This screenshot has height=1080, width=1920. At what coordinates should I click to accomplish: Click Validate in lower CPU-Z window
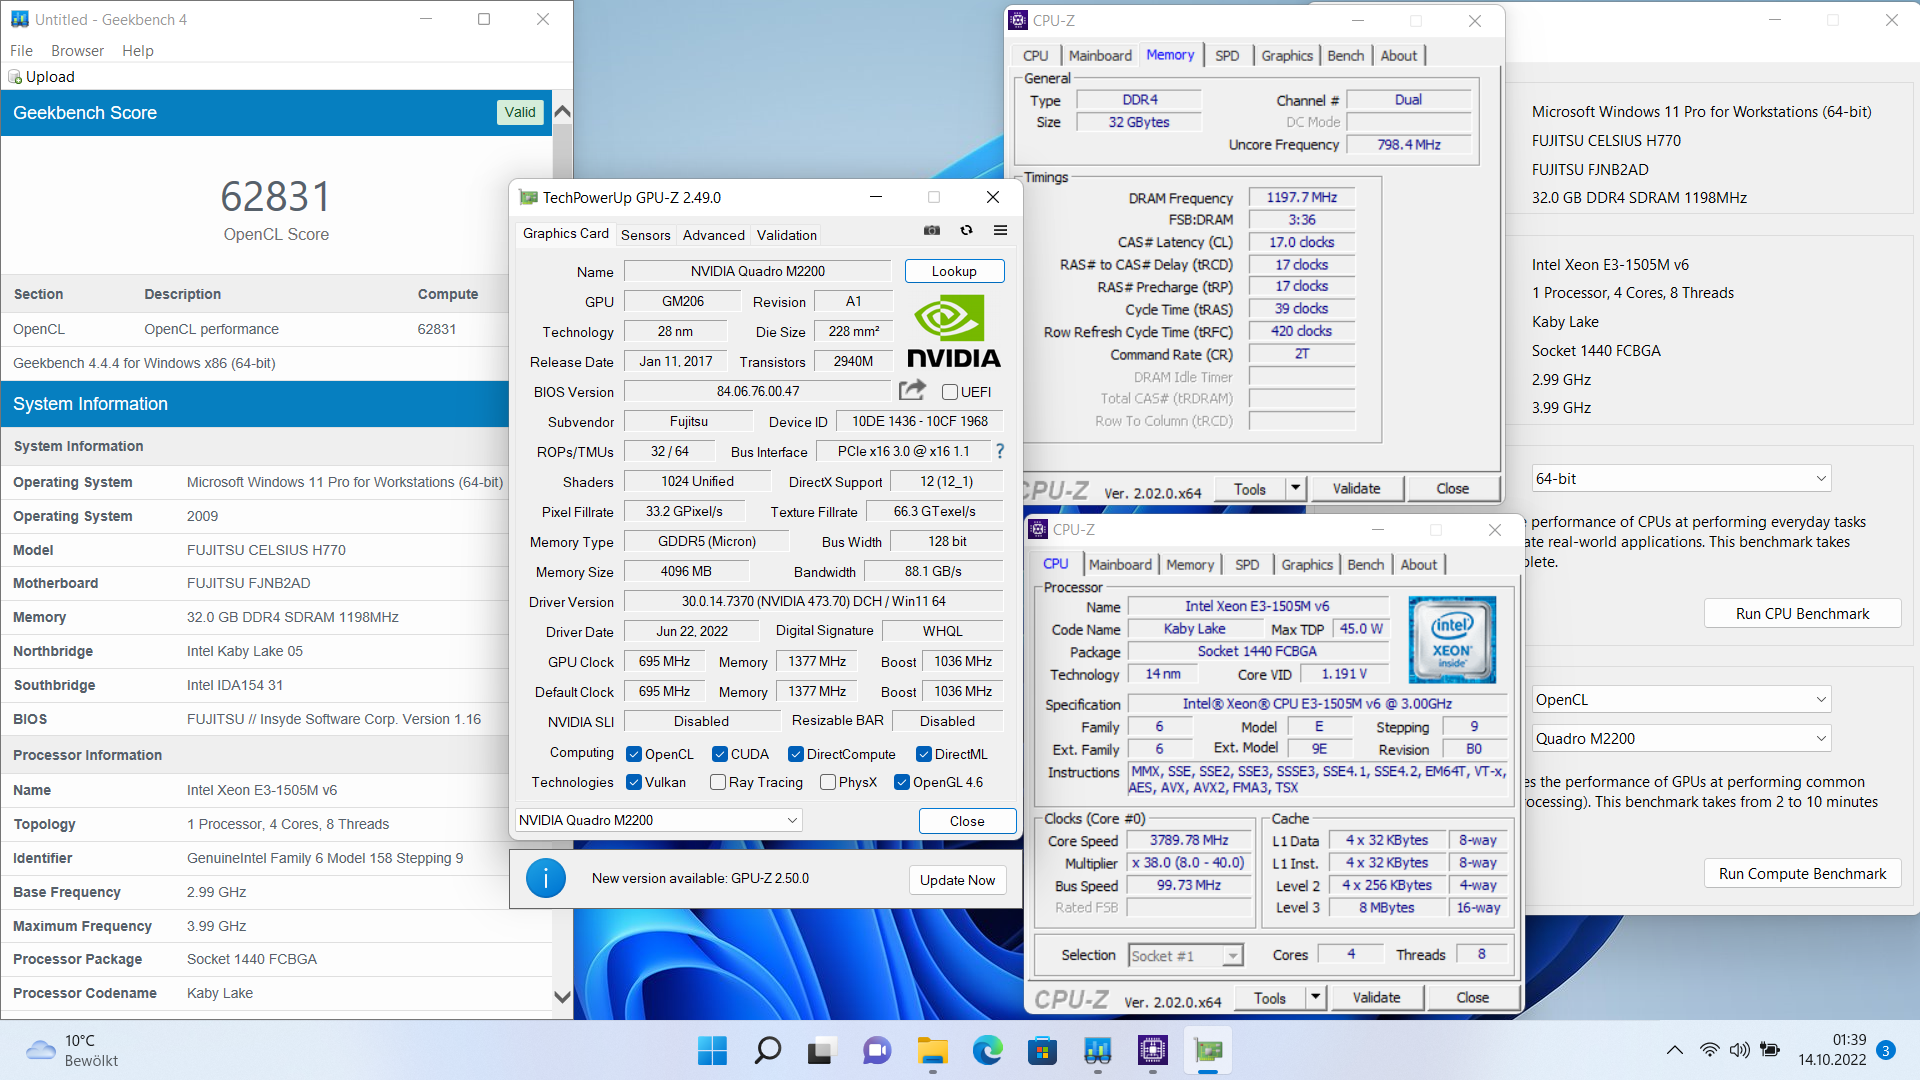[x=1376, y=997]
